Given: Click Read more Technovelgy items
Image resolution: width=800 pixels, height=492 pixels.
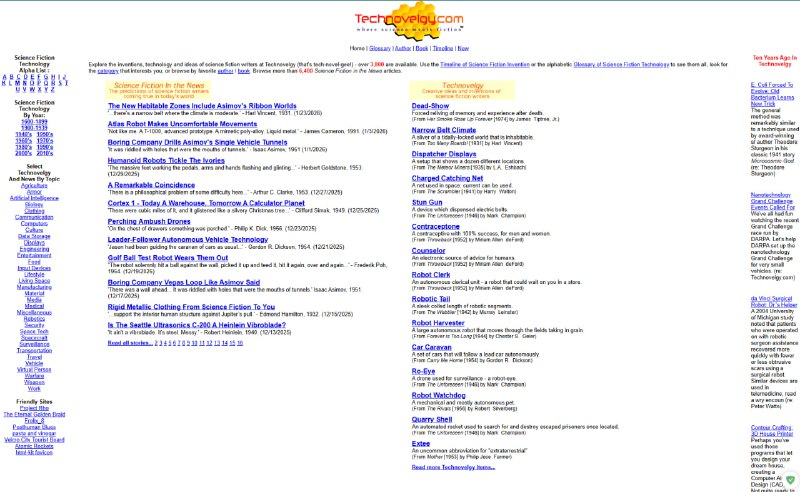Looking at the screenshot, I should [x=453, y=467].
